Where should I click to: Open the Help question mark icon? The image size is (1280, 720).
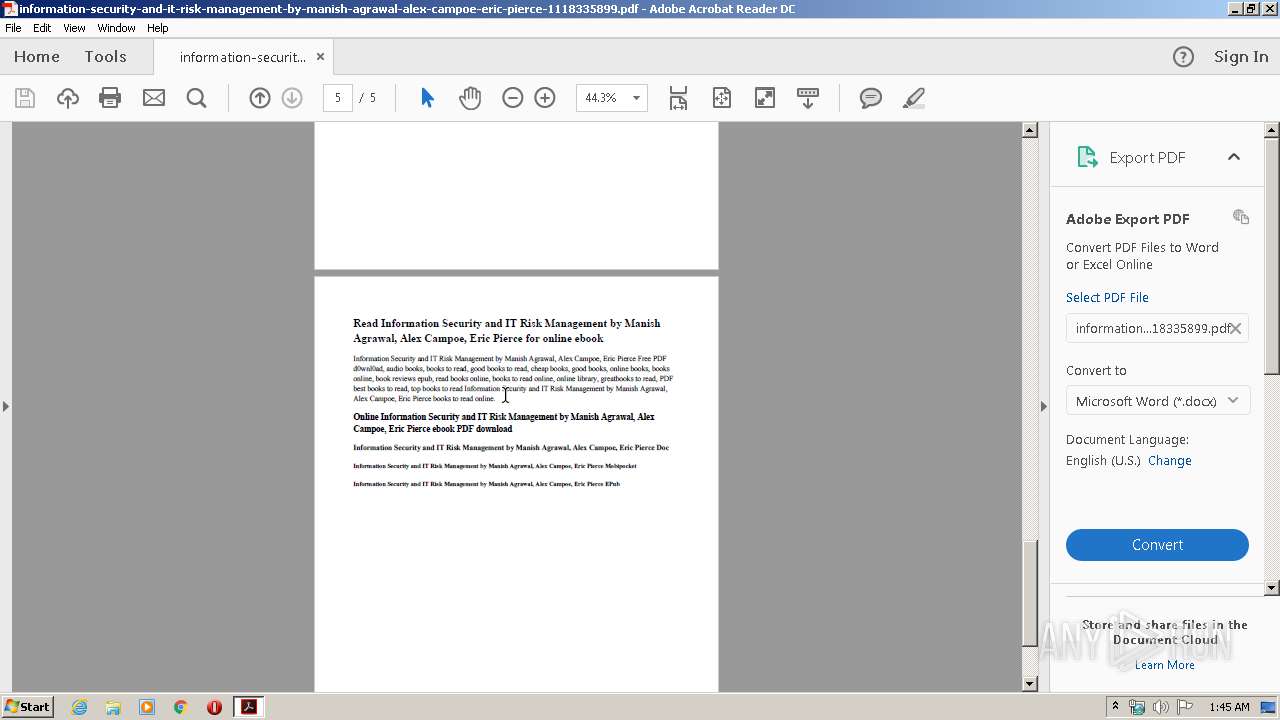pos(1183,57)
